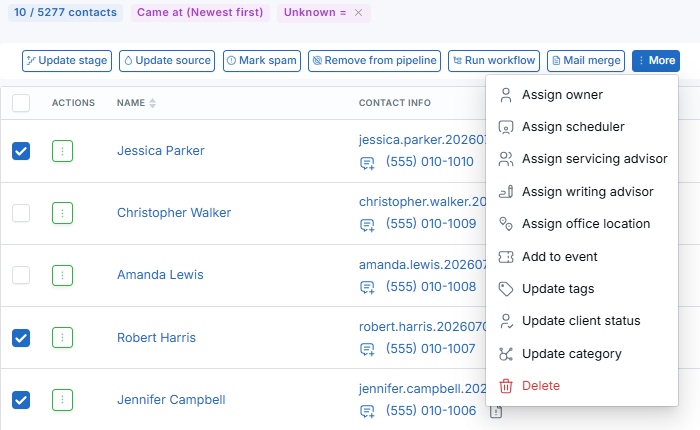This screenshot has width=700, height=430.
Task: Uncheck Jessica Parker's row checkbox
Action: pos(21,151)
